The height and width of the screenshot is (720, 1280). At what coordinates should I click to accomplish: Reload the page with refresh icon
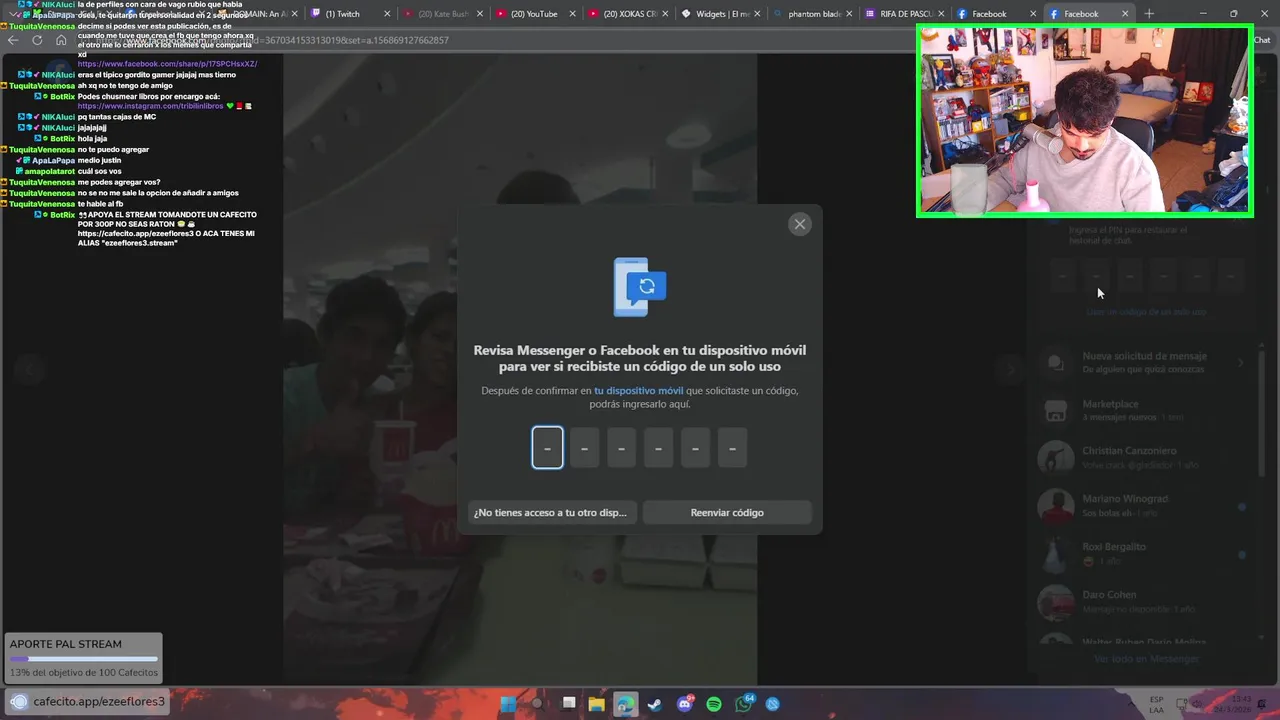click(37, 40)
